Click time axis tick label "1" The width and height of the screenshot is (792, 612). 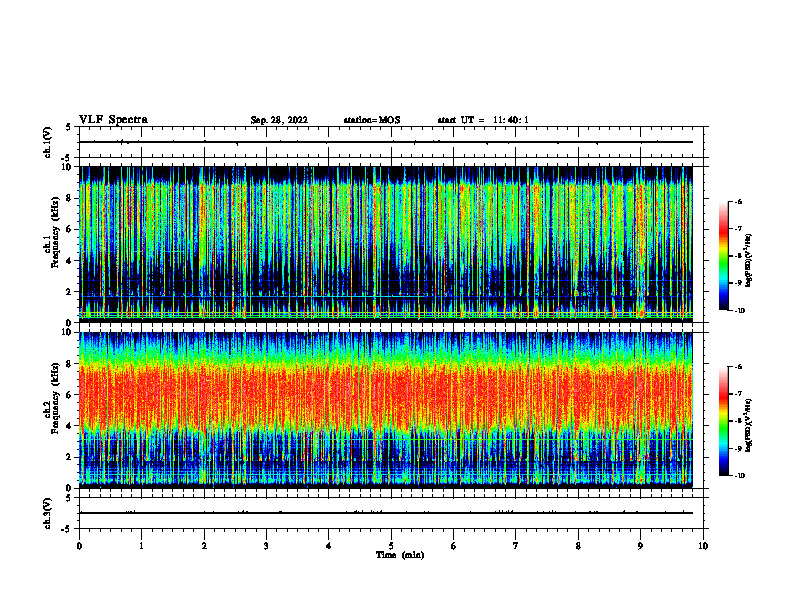(141, 546)
